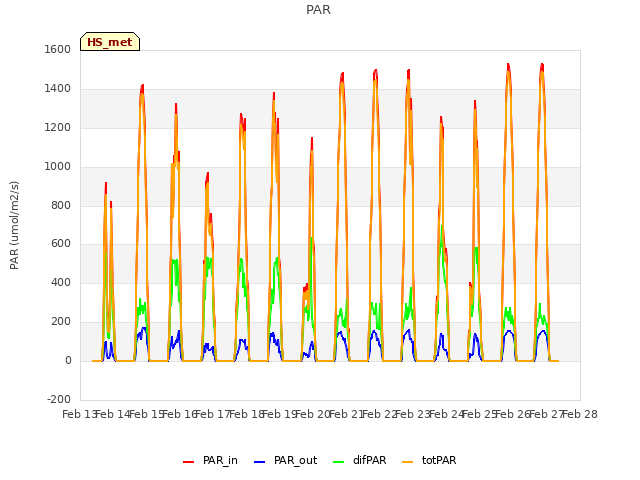Click the PAR_in legend label
Viewport: 640px width, 480px height.
220,460
